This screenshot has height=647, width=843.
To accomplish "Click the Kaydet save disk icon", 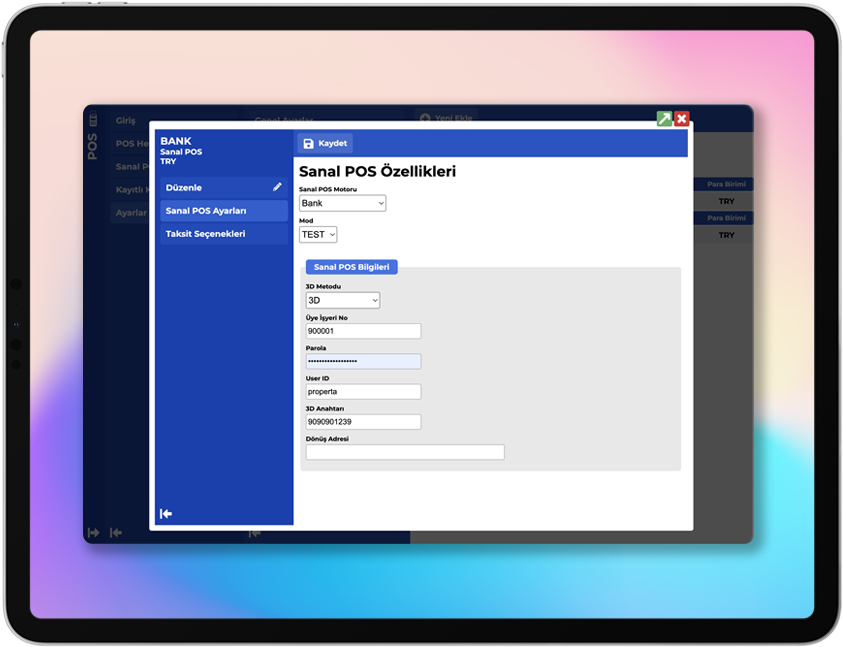I will tap(308, 144).
